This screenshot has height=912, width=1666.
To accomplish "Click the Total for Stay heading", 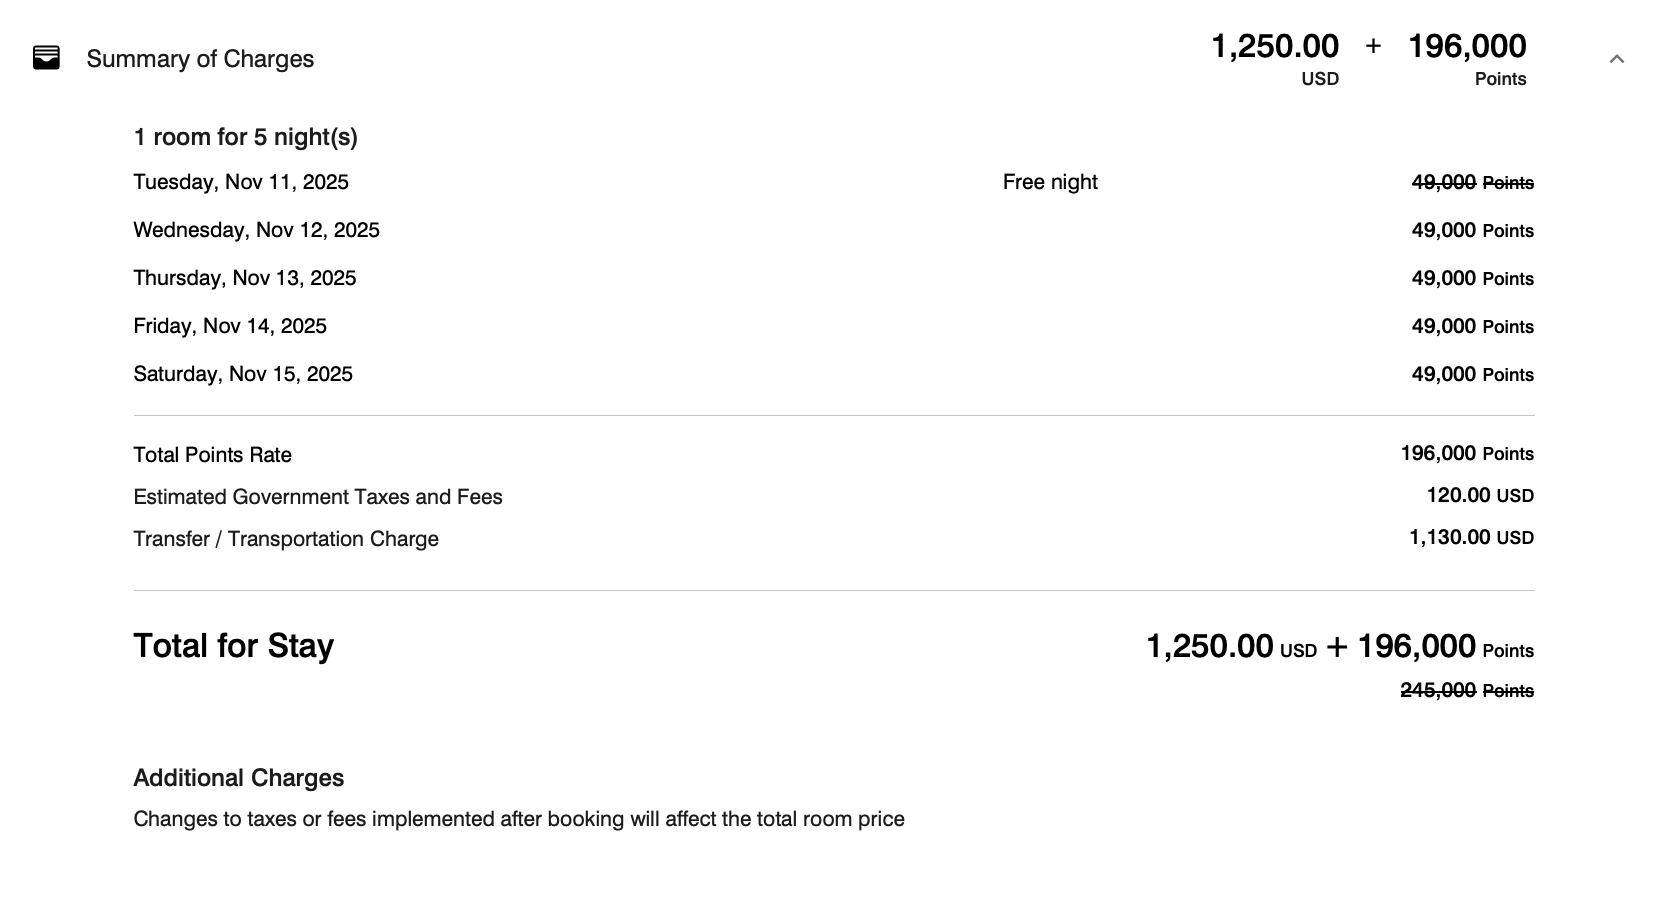I will tap(234, 646).
